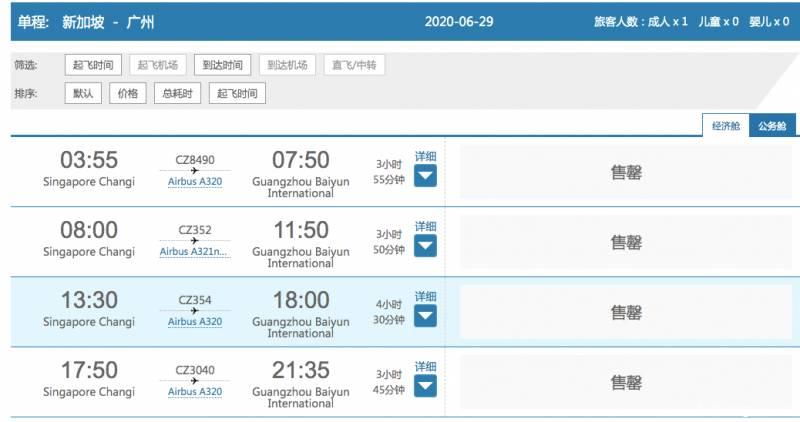Open the 到达时间 filter
The image size is (800, 422).
(219, 65)
